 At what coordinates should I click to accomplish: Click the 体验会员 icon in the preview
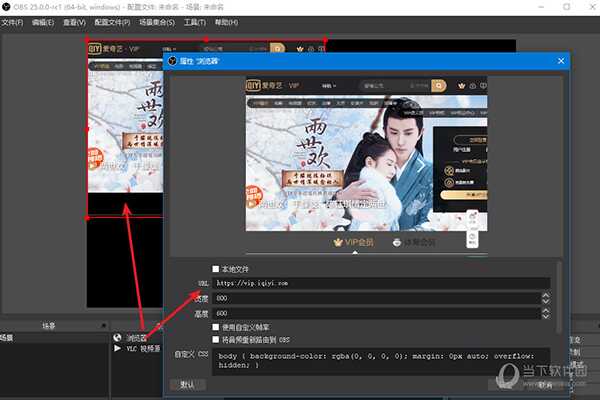click(397, 241)
